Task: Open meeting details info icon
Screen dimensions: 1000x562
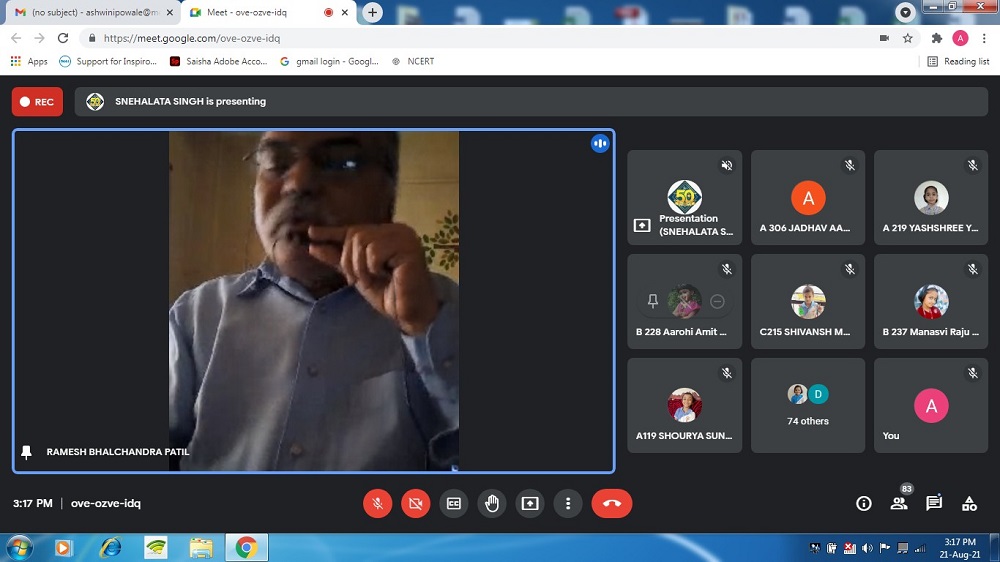Action: tap(864, 503)
